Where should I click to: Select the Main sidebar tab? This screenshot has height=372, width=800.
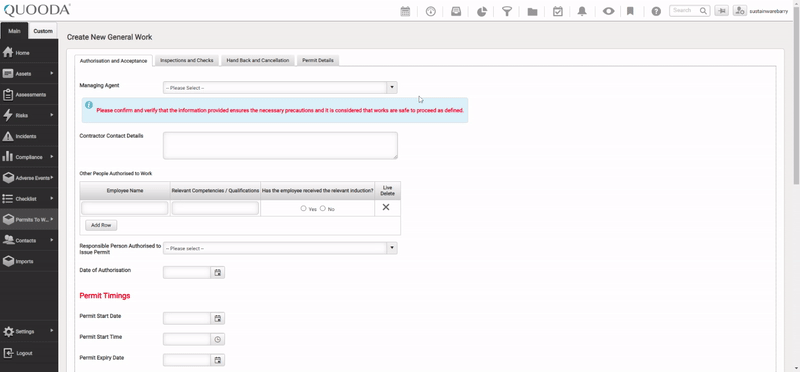pos(14,31)
